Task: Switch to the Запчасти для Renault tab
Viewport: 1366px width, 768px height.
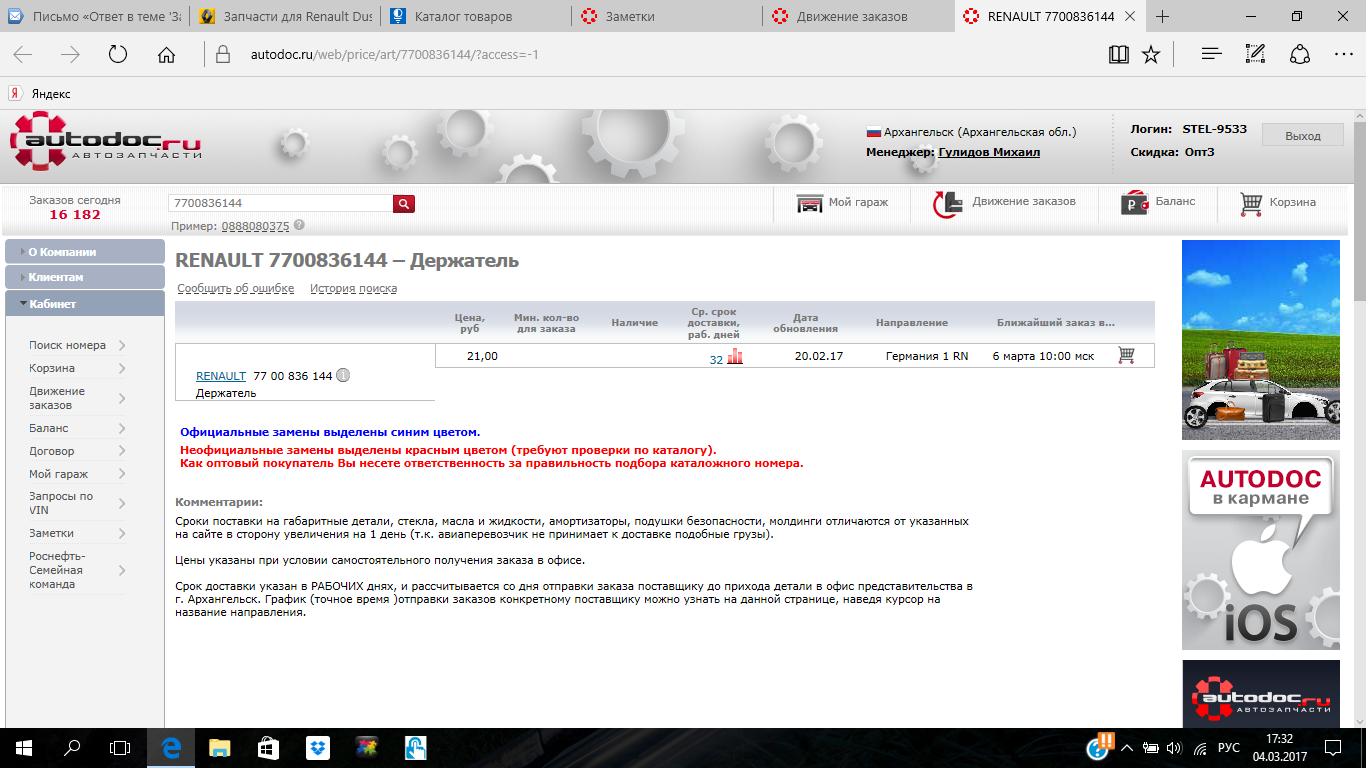Action: pyautogui.click(x=284, y=17)
